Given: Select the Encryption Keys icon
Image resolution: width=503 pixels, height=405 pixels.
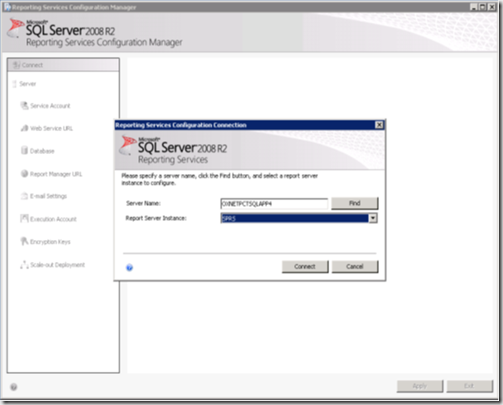Looking at the screenshot, I should 24,241.
